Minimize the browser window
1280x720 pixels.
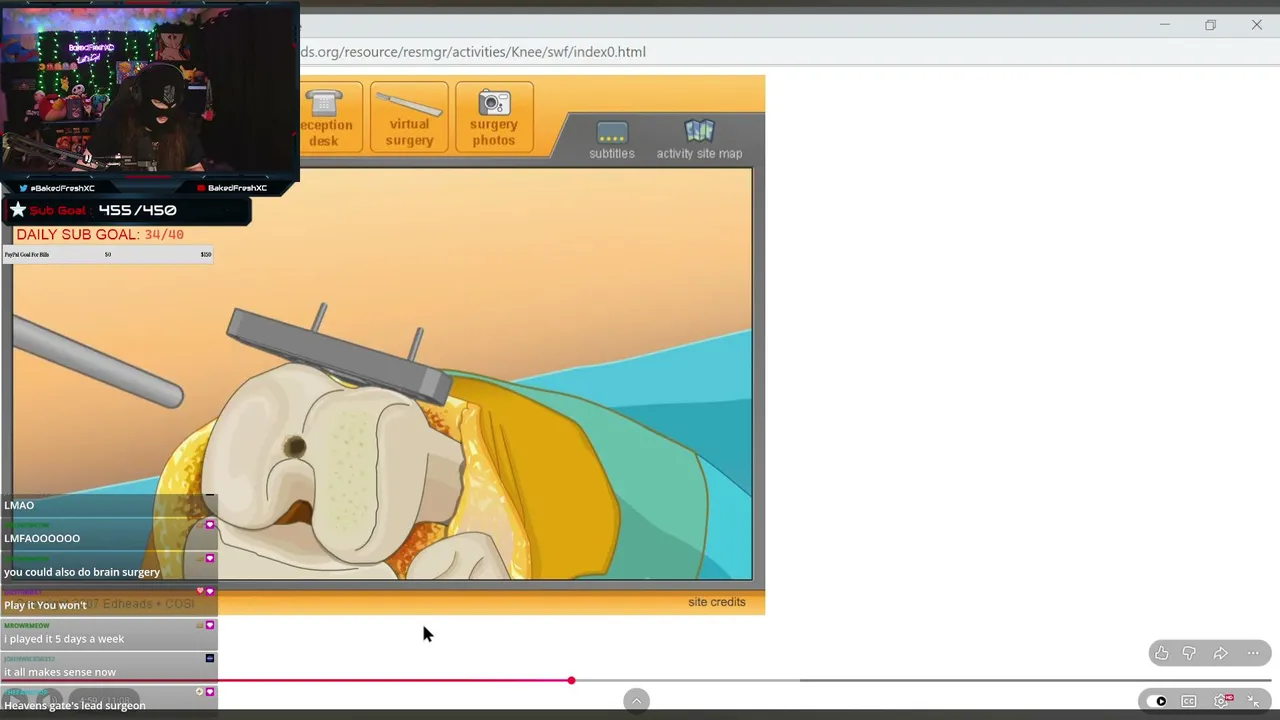click(x=1164, y=25)
